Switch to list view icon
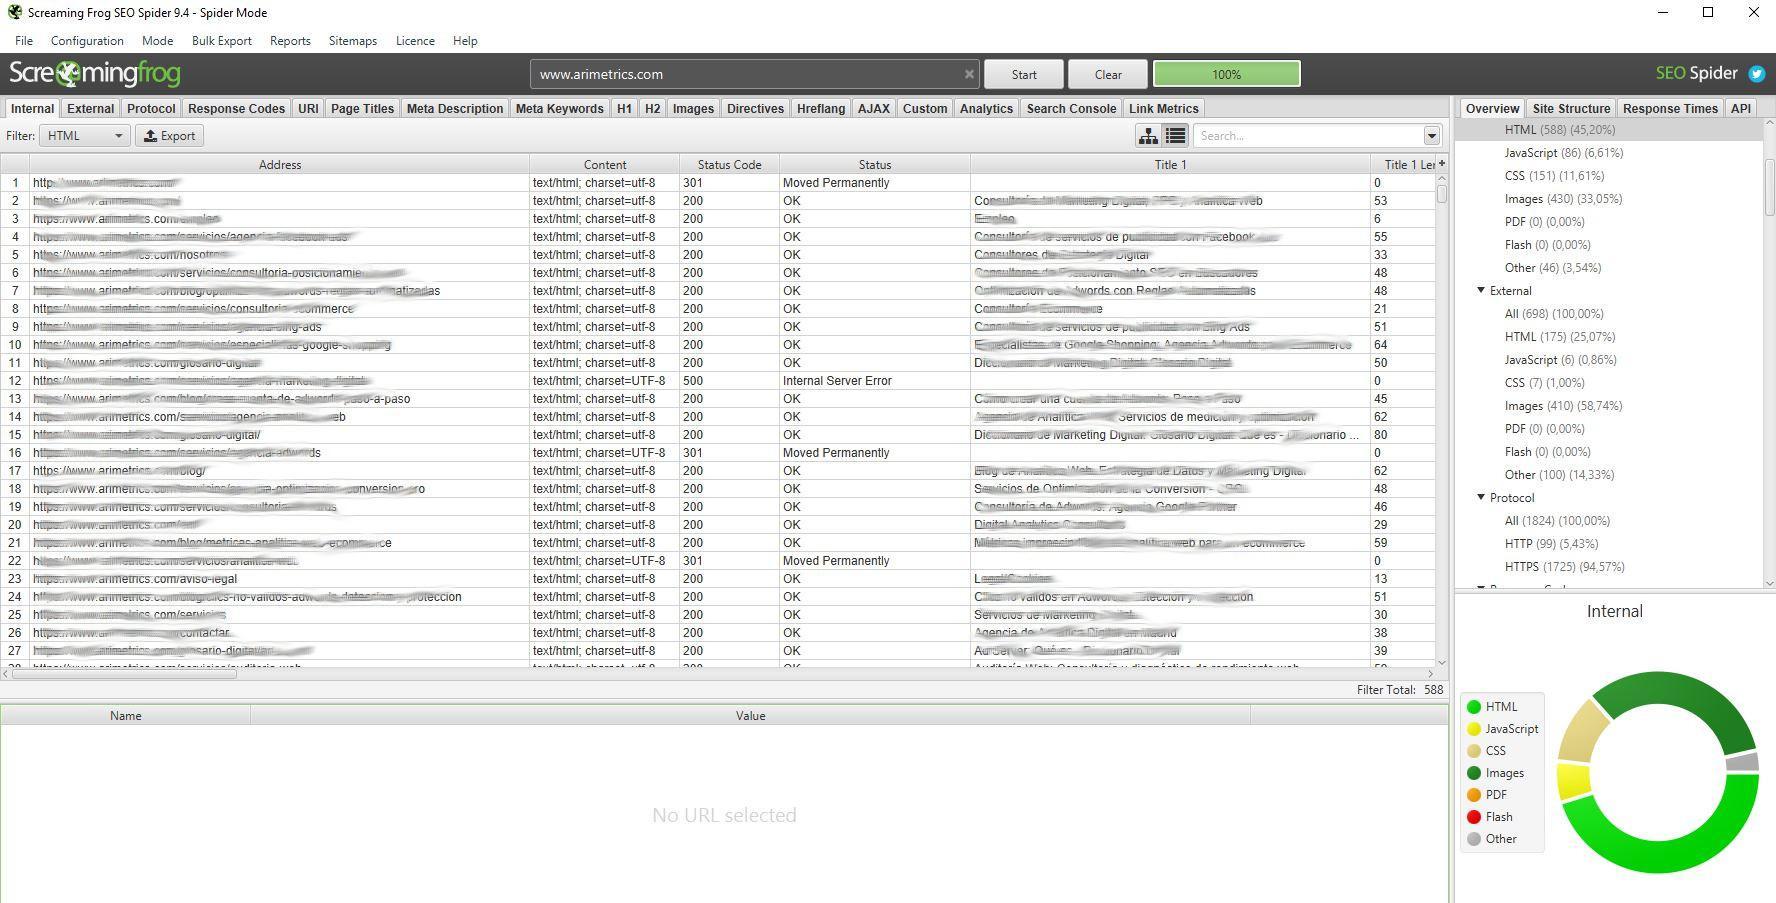 [x=1175, y=136]
